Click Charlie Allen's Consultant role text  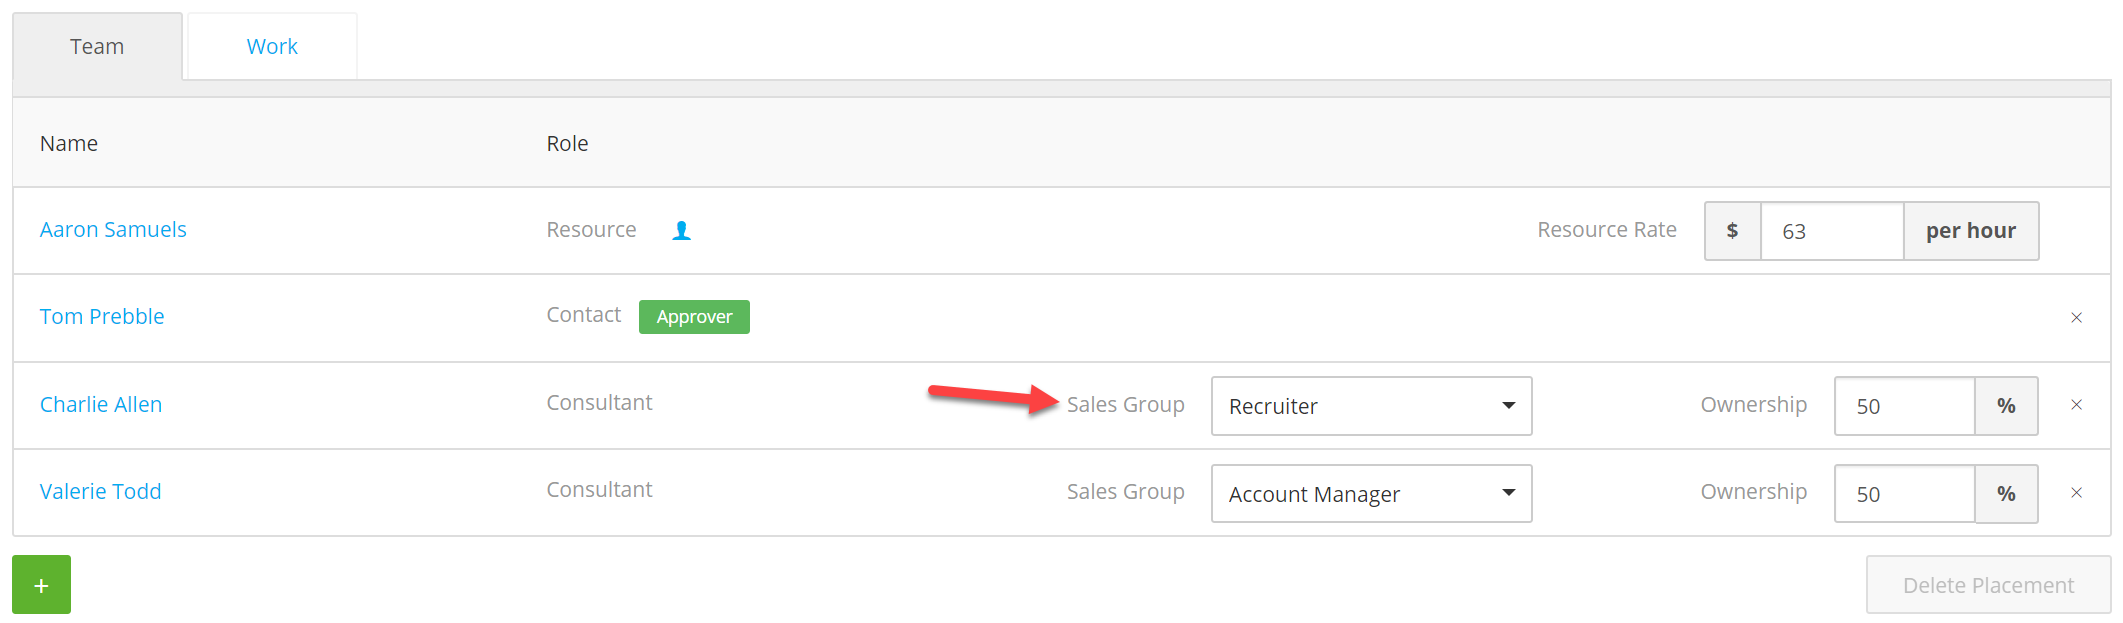(x=599, y=402)
